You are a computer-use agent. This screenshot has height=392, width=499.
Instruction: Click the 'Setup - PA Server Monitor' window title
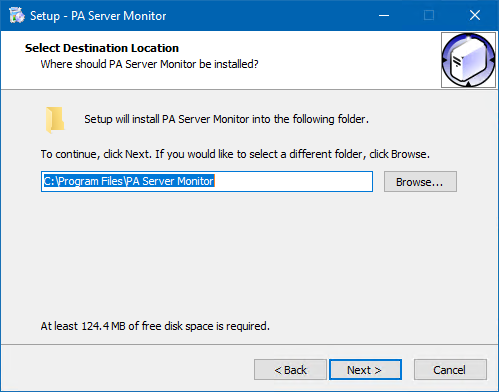click(98, 16)
